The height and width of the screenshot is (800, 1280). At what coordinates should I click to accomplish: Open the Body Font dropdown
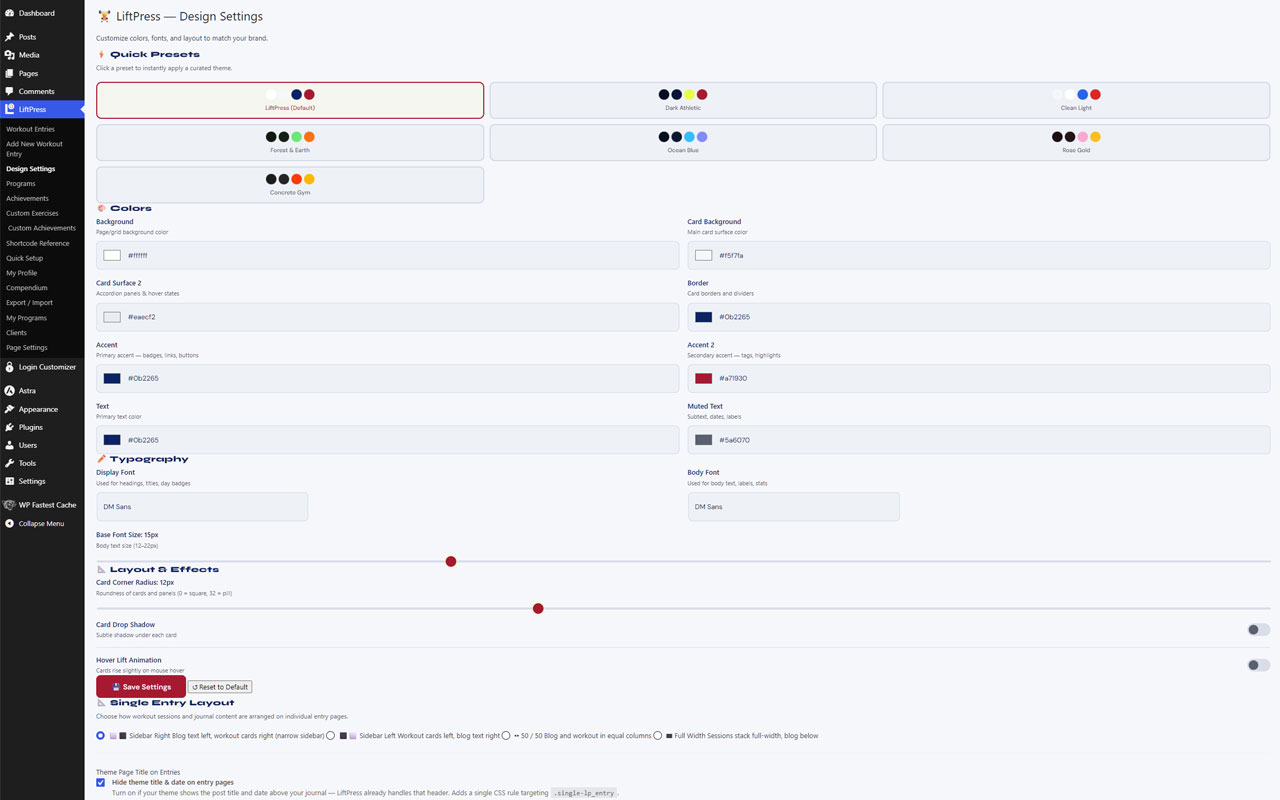pyautogui.click(x=793, y=506)
